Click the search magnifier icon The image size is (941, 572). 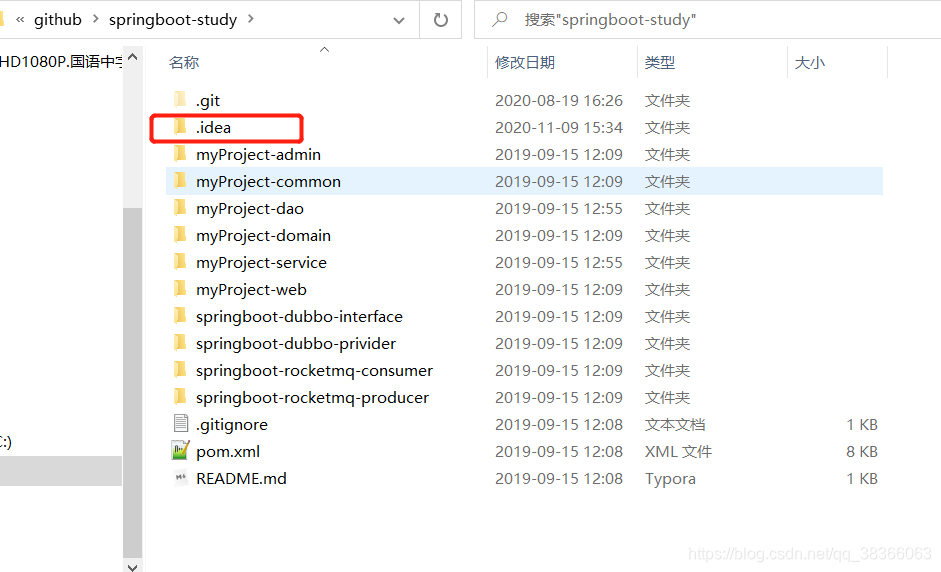tap(499, 20)
